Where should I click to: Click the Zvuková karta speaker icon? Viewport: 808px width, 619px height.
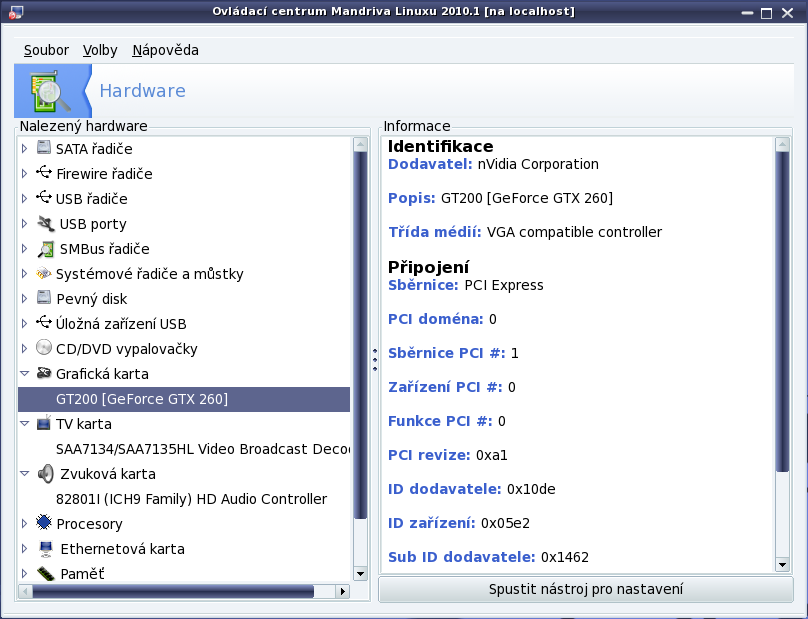point(45,473)
